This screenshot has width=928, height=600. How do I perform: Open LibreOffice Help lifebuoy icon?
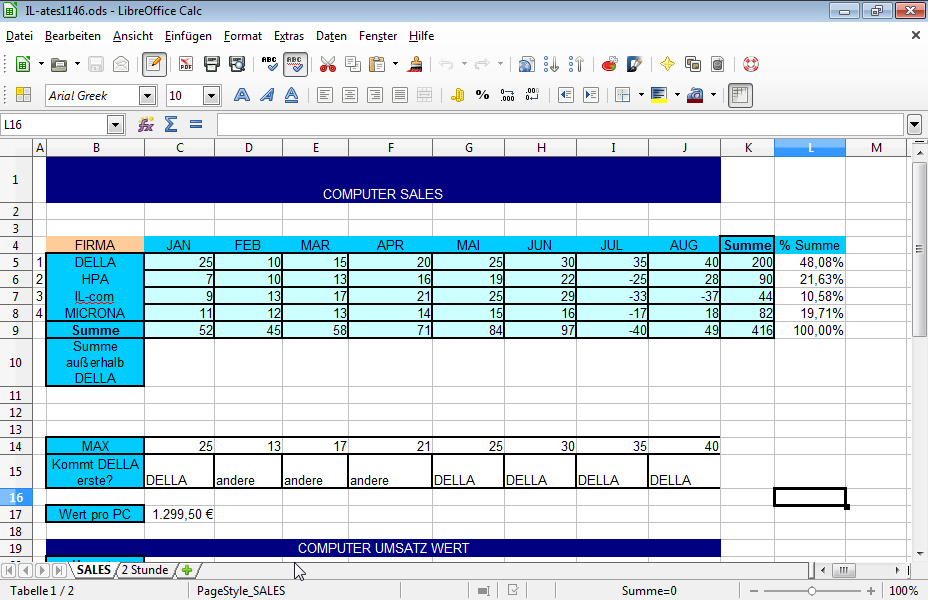751,64
